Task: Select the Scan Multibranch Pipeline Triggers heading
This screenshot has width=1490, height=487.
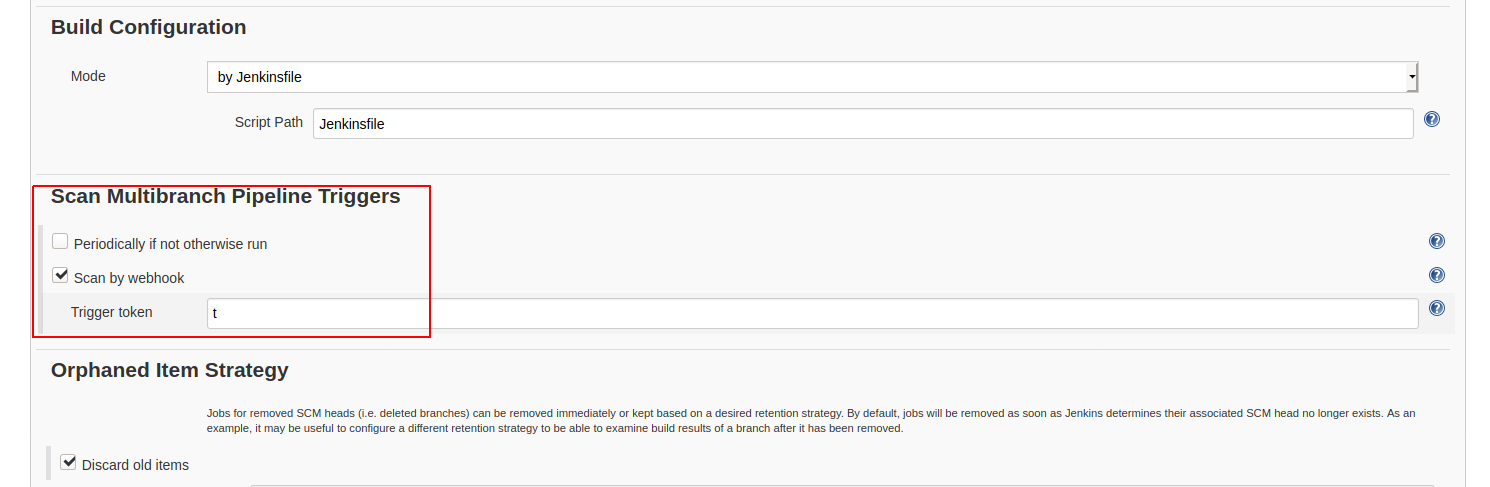Action: click(x=226, y=196)
